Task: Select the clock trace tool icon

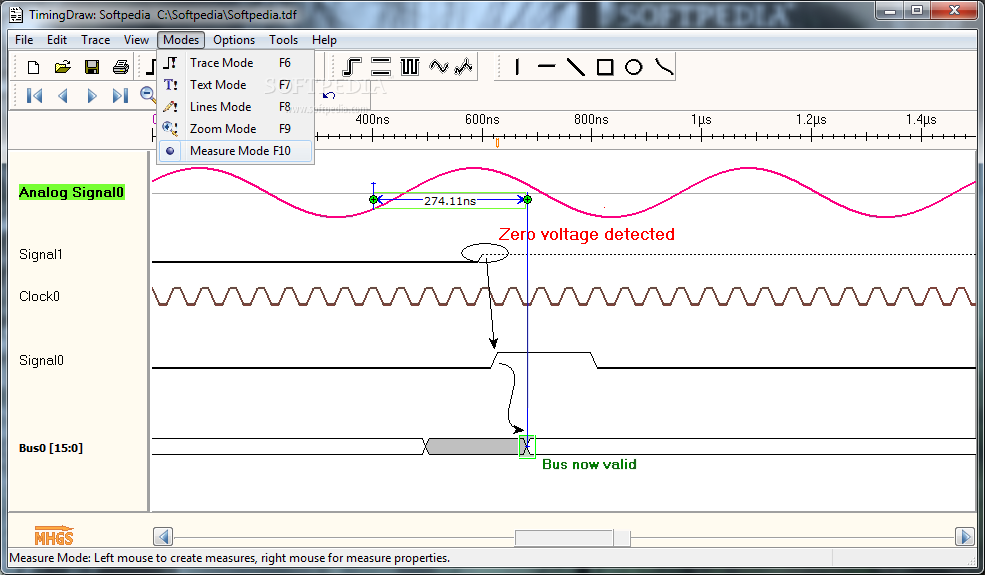Action: [x=410, y=67]
